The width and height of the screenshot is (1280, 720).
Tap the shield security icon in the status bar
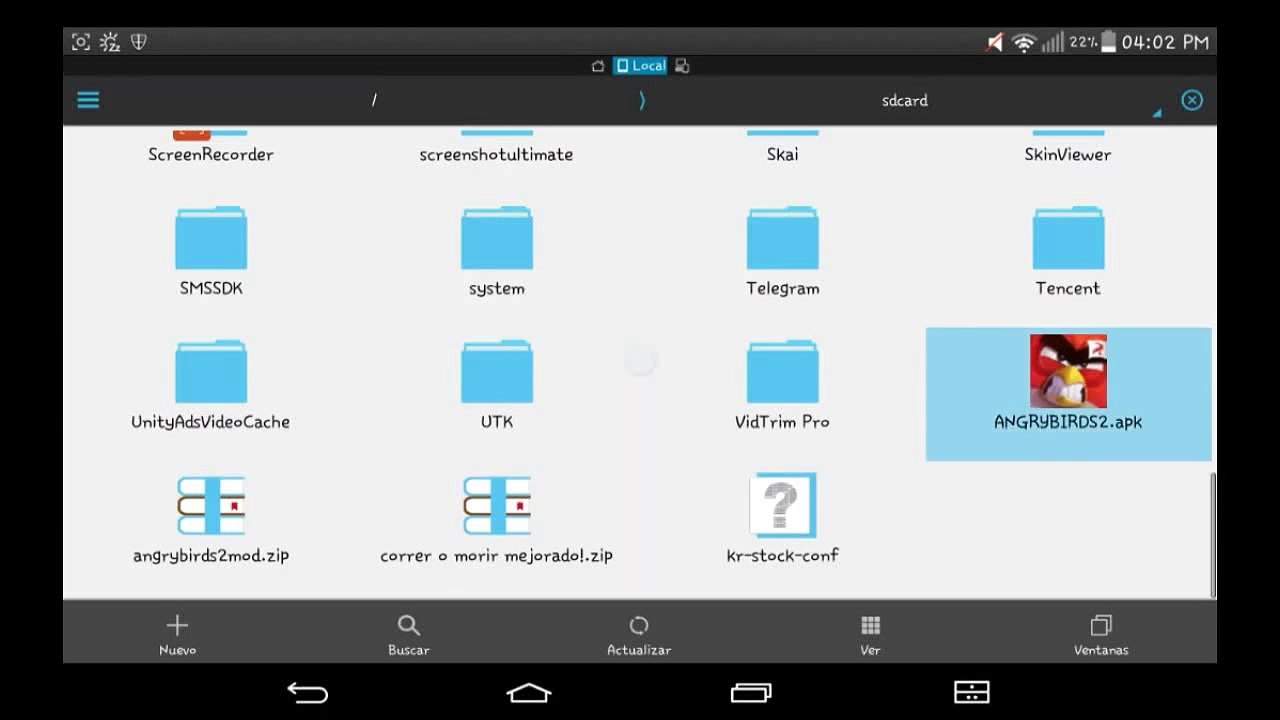tap(139, 42)
